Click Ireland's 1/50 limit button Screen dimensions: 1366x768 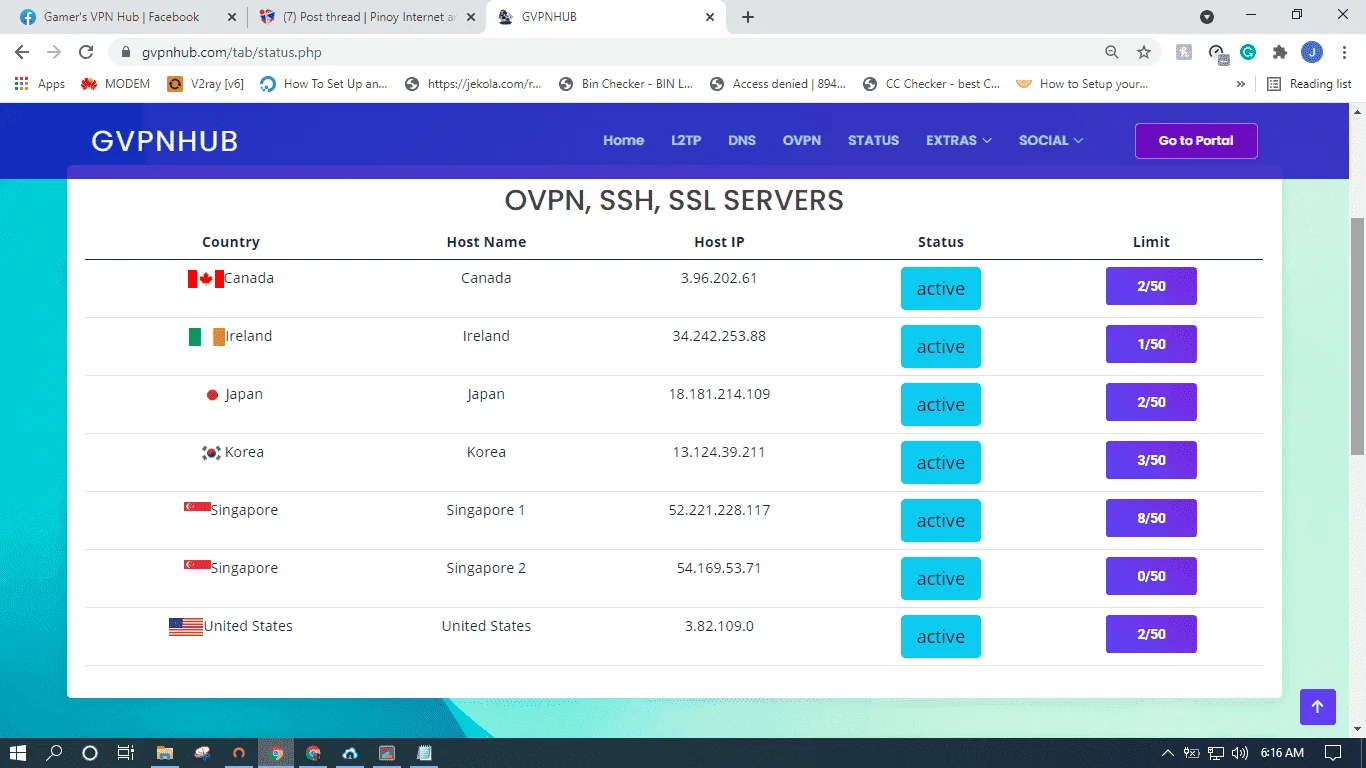point(1151,344)
